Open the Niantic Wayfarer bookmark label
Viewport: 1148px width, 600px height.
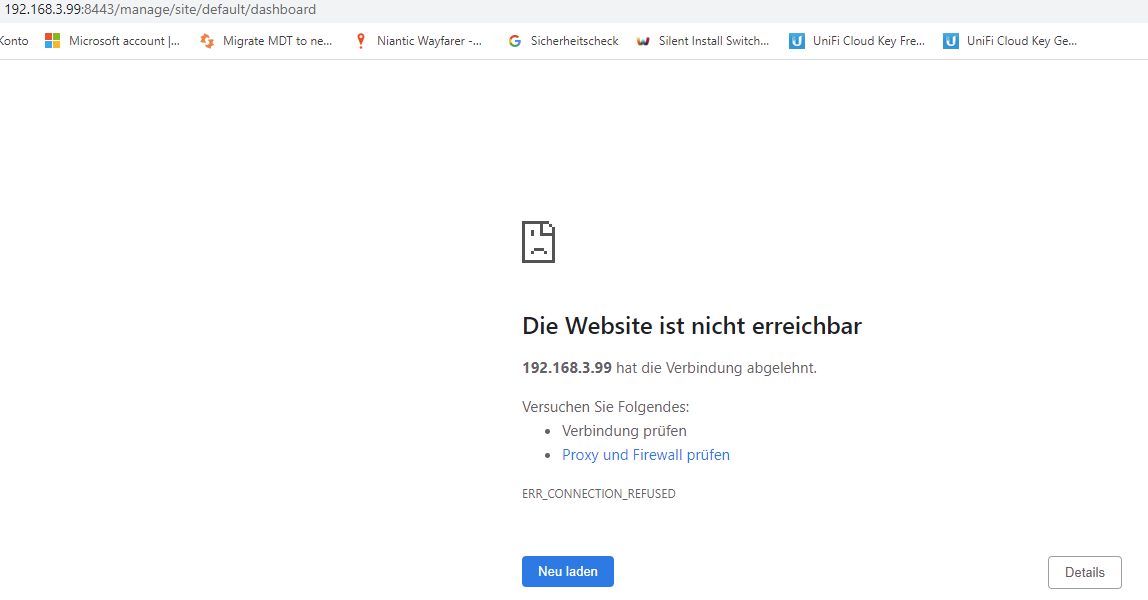(429, 41)
